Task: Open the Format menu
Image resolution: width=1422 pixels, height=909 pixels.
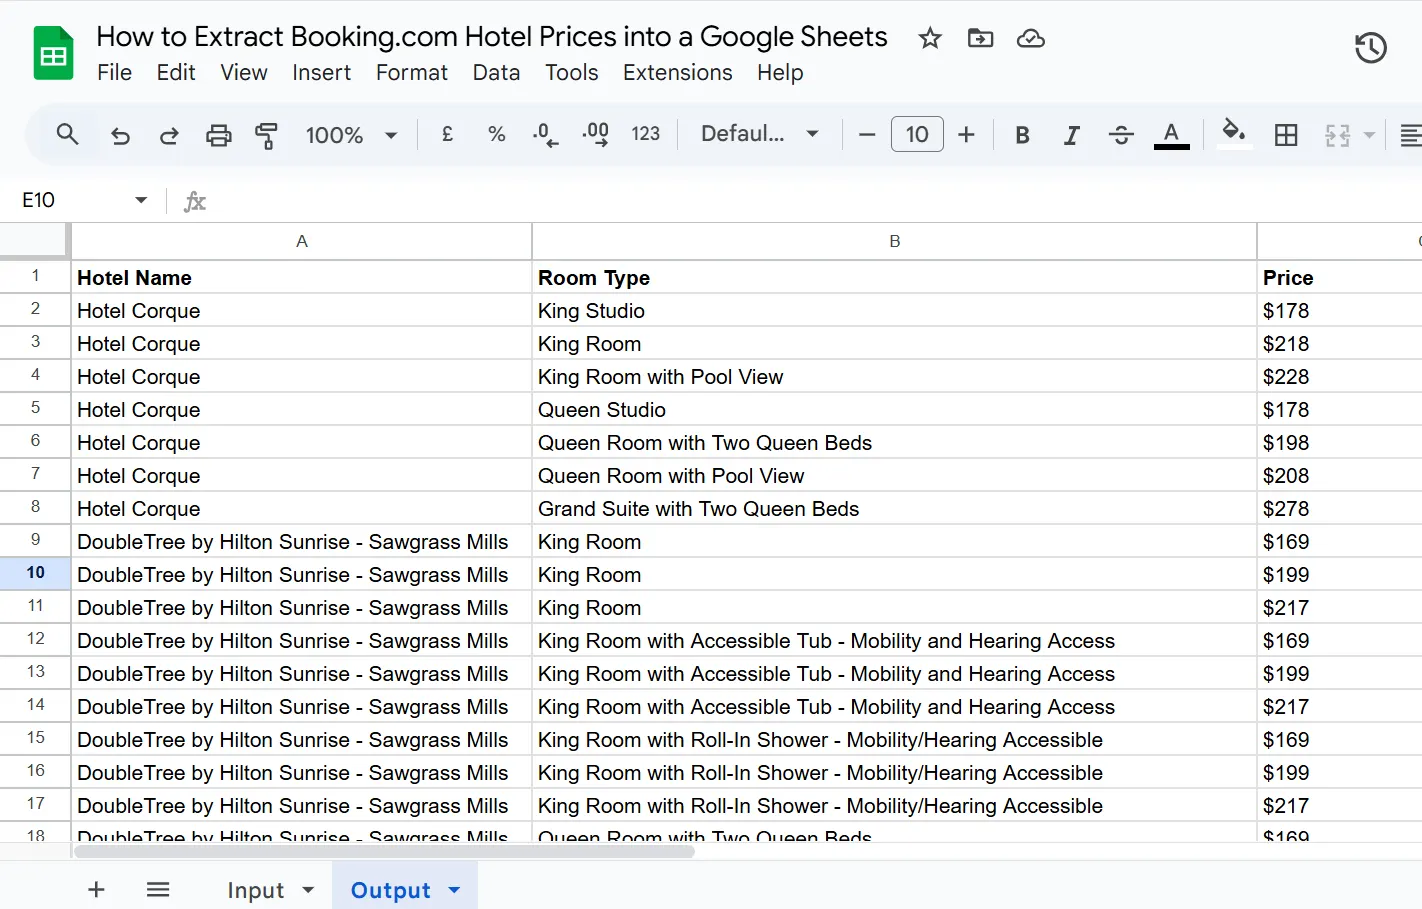Action: [x=411, y=73]
